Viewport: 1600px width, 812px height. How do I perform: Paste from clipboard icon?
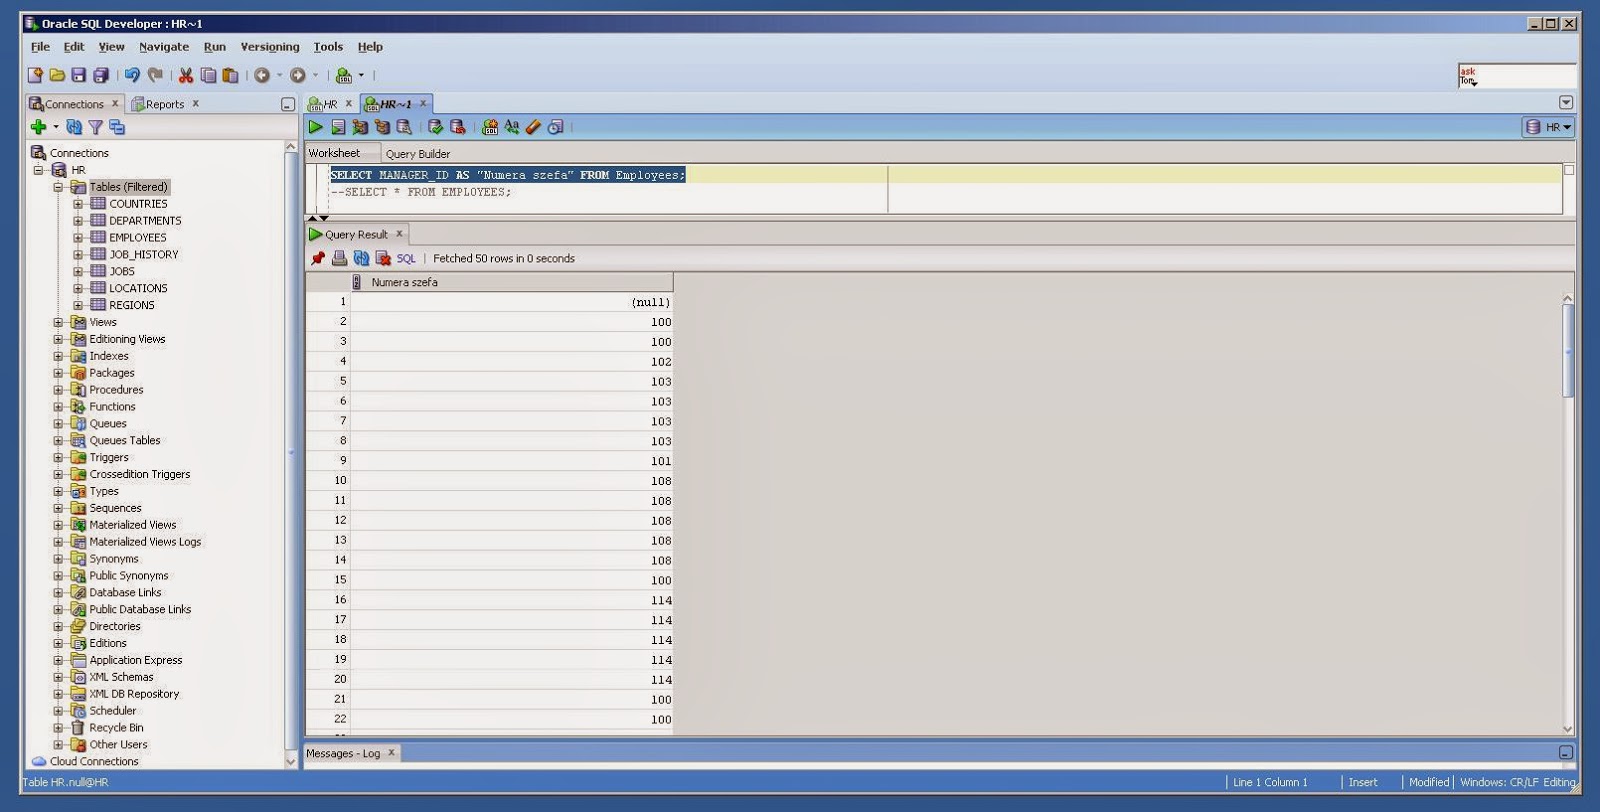(x=230, y=75)
